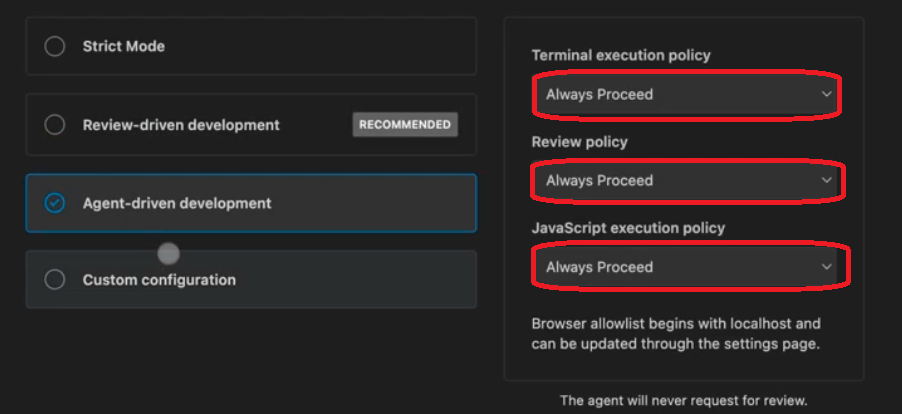
Task: Pick the Review-driven development option text
Action: (x=181, y=125)
